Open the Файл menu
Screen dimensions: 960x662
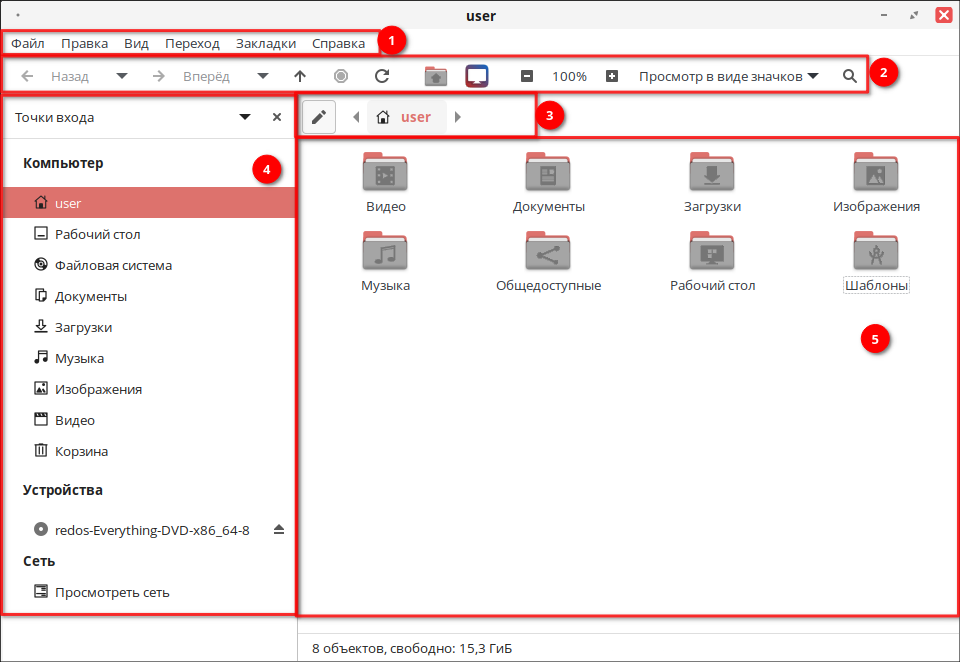(28, 43)
